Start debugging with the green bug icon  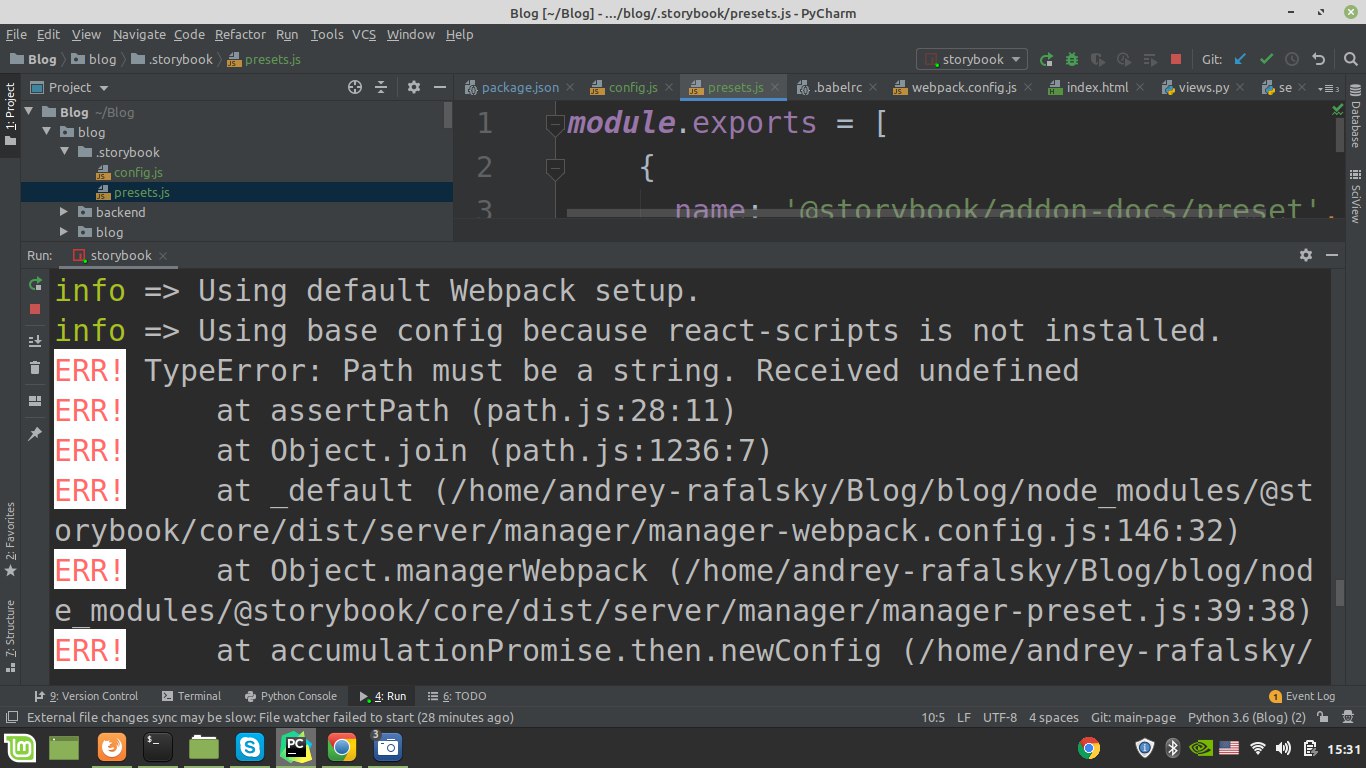click(x=1072, y=59)
